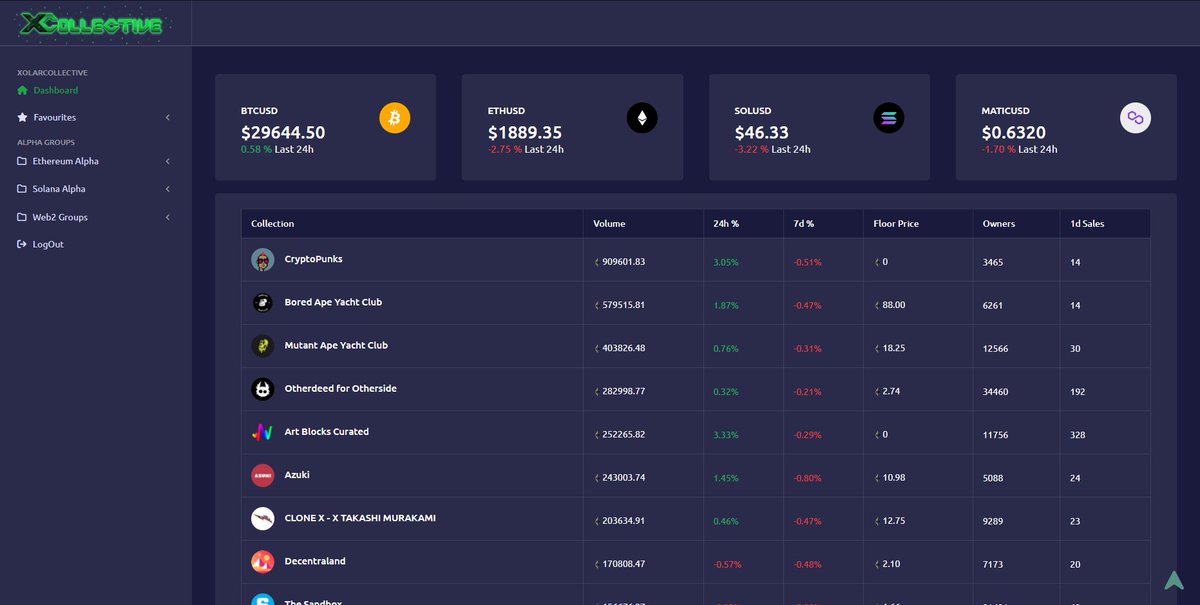
Task: Click the Otherdeed for Otherside avatar
Action: (262, 389)
